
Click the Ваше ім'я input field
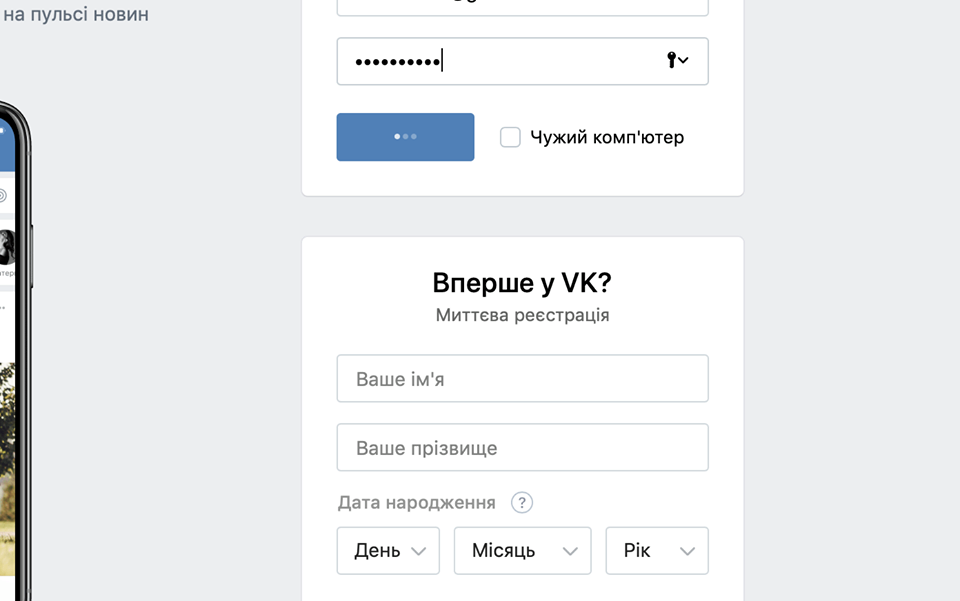pos(522,378)
